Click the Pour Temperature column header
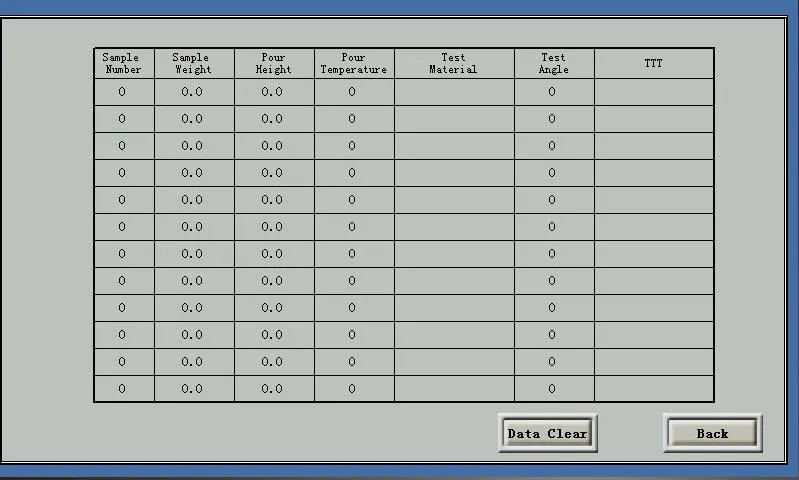 (353, 64)
